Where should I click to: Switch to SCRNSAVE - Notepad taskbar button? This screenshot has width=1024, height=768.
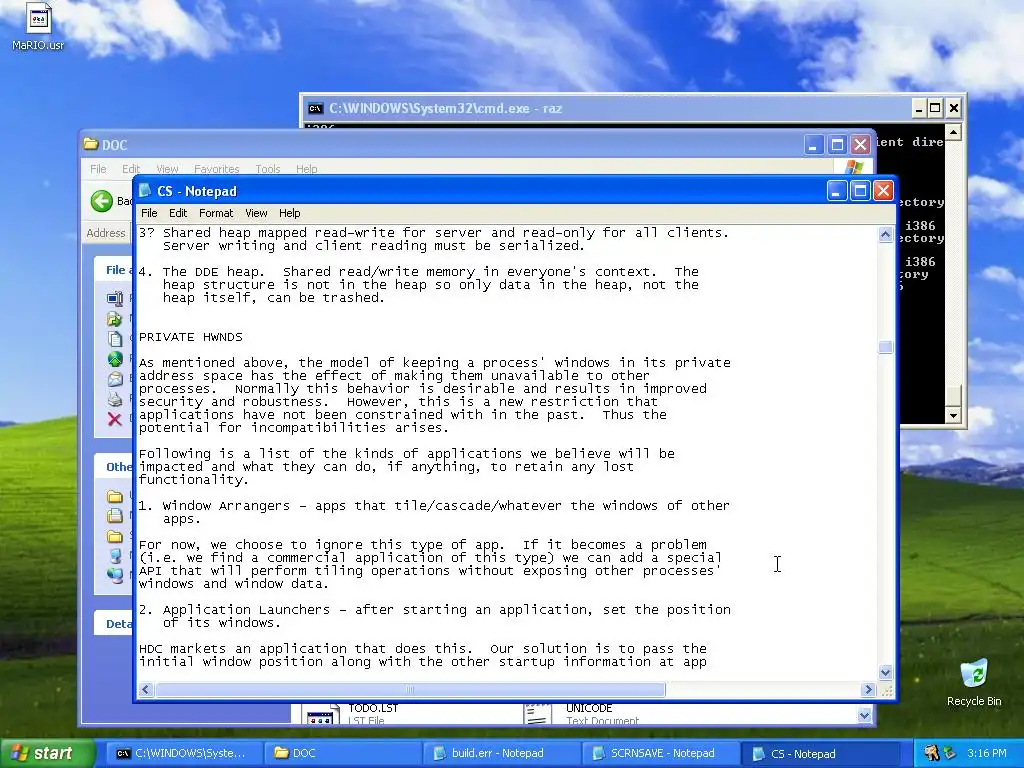coord(661,753)
